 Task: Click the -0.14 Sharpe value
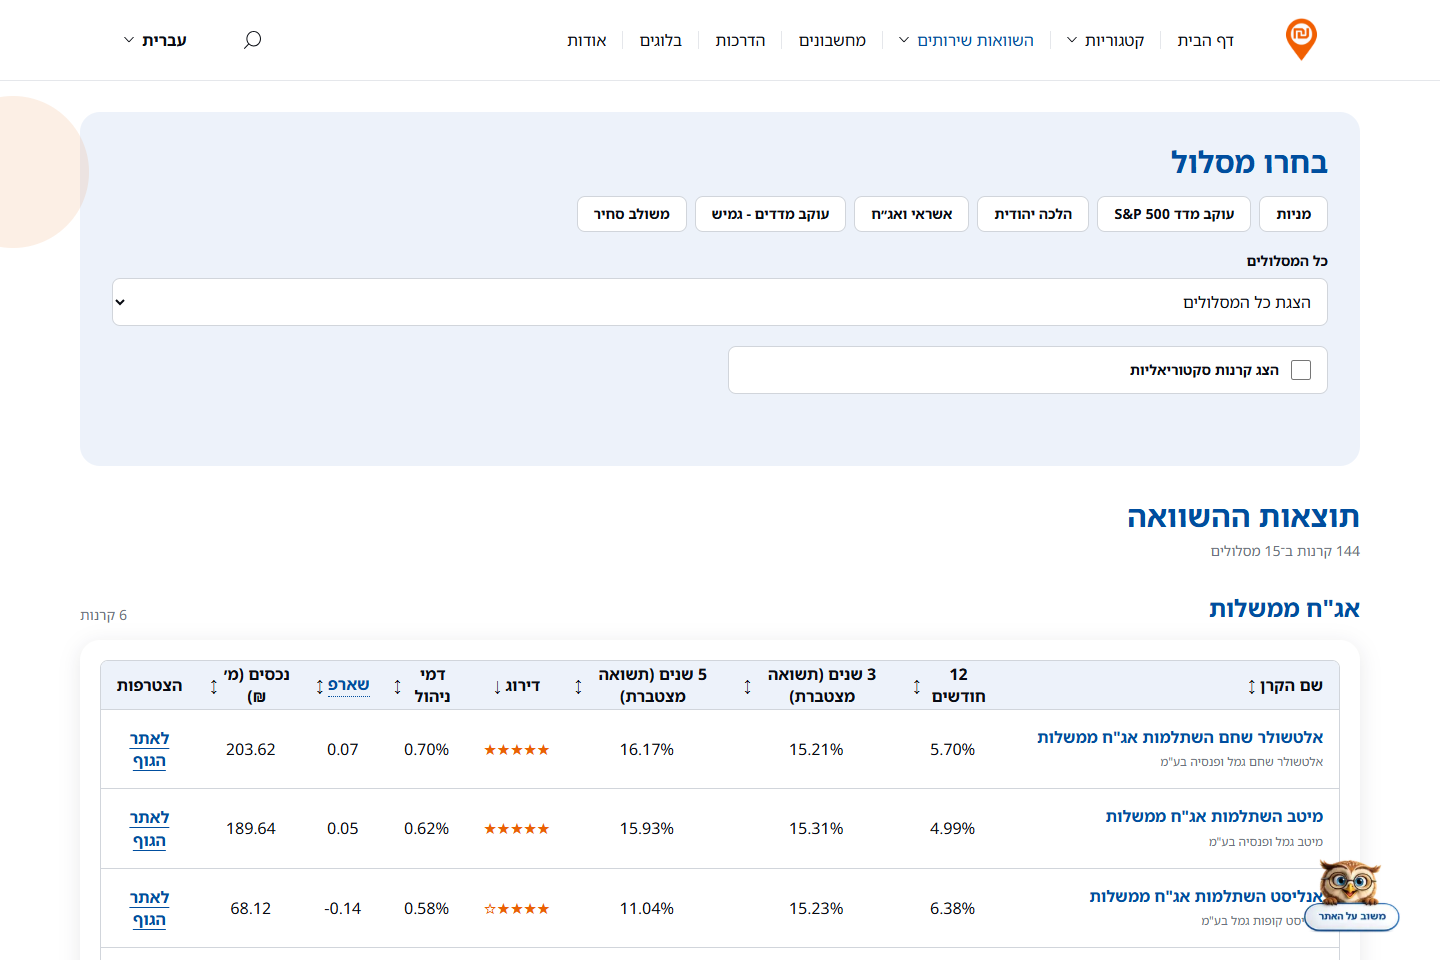342,908
